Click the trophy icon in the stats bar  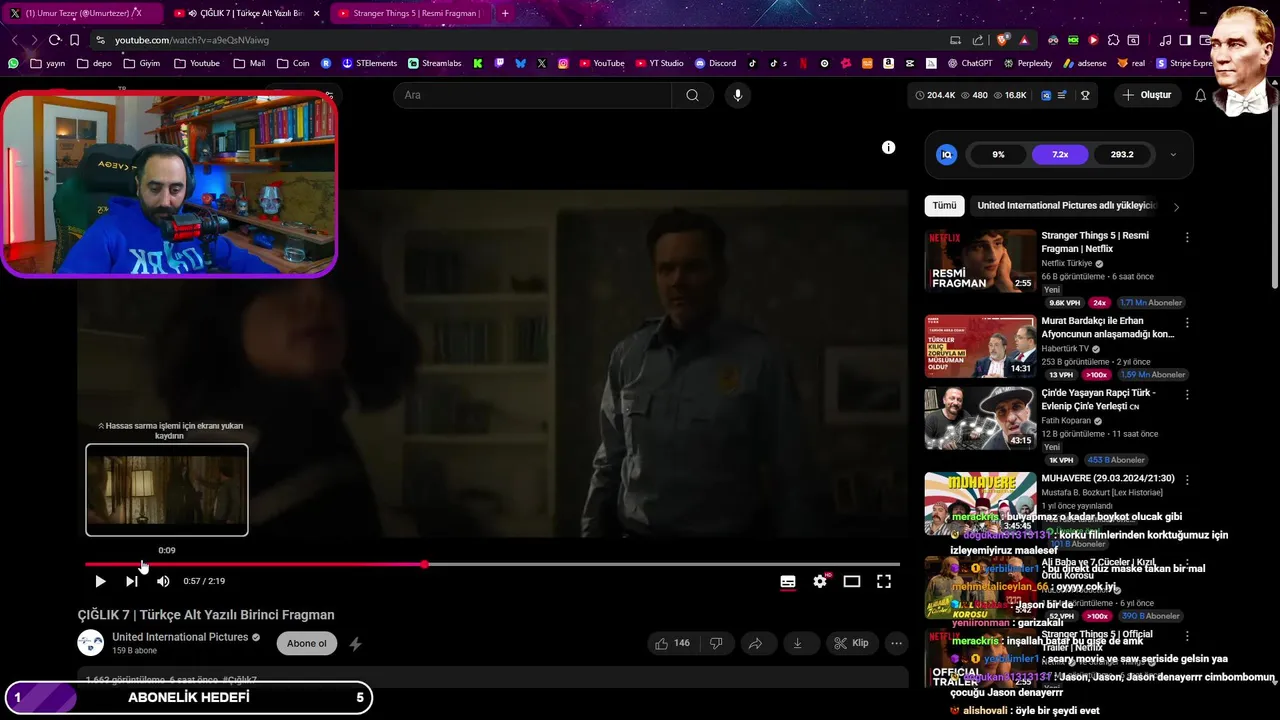point(1085,95)
